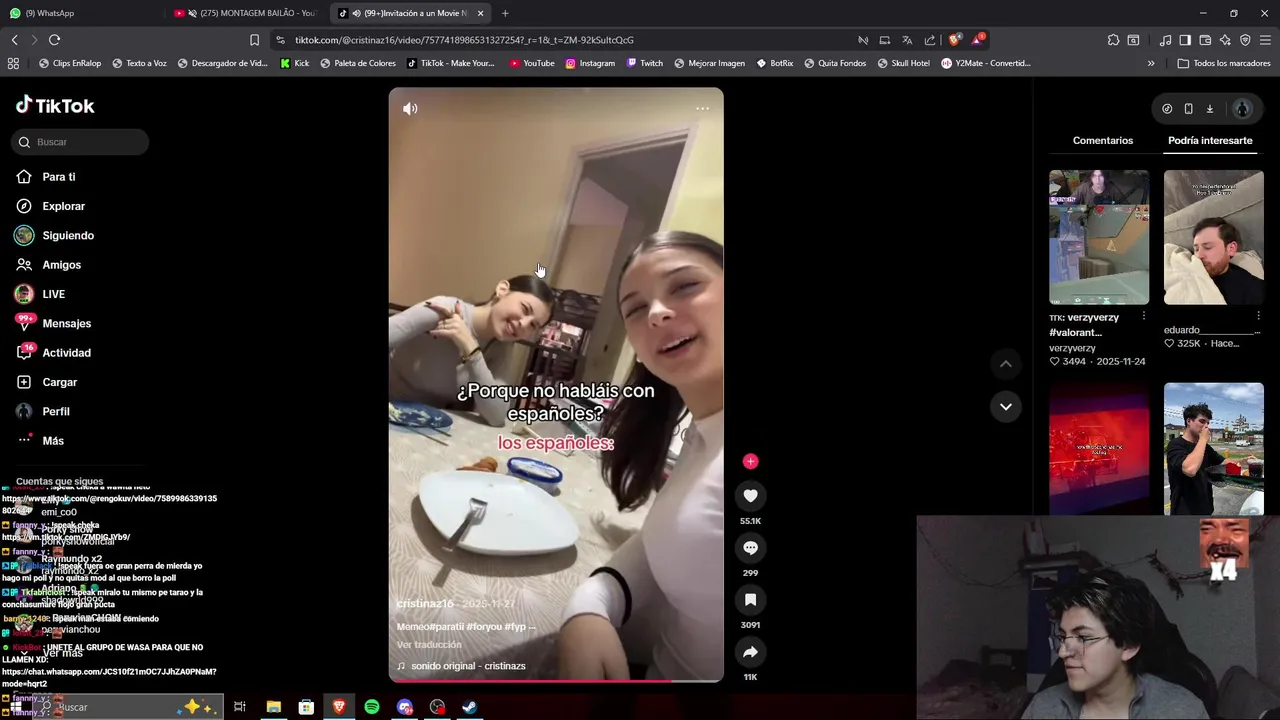Open options for the verzyverzy recommended video
This screenshot has width=1280, height=720.
(x=1143, y=317)
